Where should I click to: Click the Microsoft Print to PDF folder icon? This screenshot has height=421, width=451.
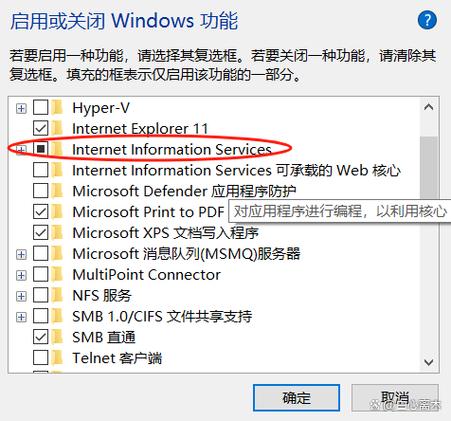58,212
